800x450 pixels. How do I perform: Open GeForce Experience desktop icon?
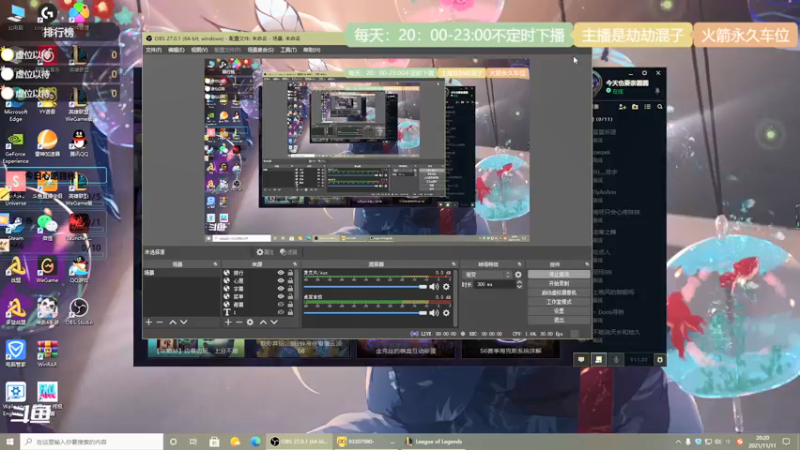pyautogui.click(x=15, y=148)
